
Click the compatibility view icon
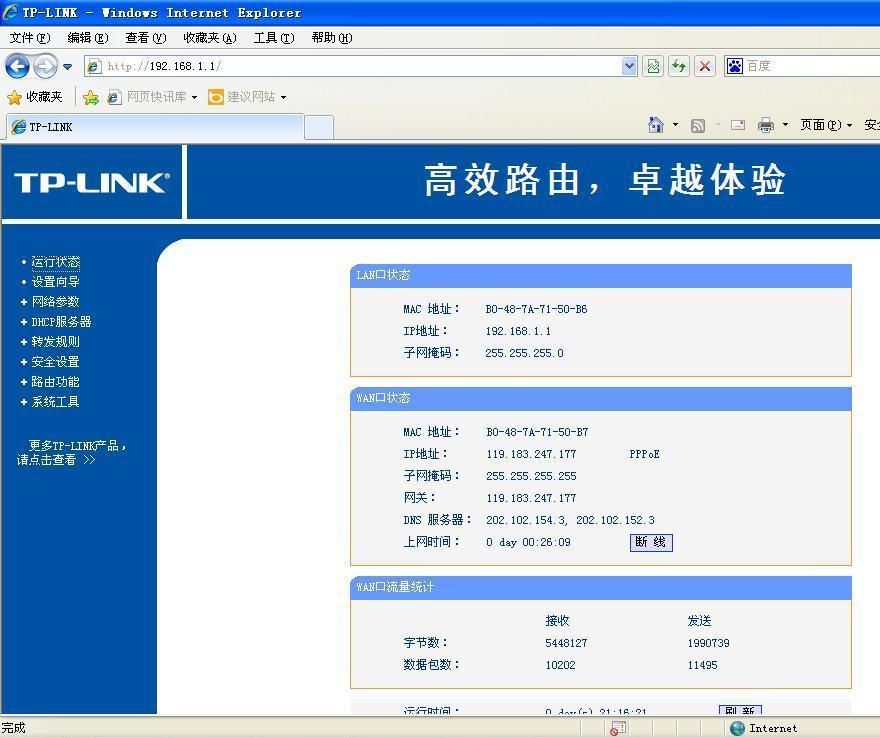click(653, 66)
